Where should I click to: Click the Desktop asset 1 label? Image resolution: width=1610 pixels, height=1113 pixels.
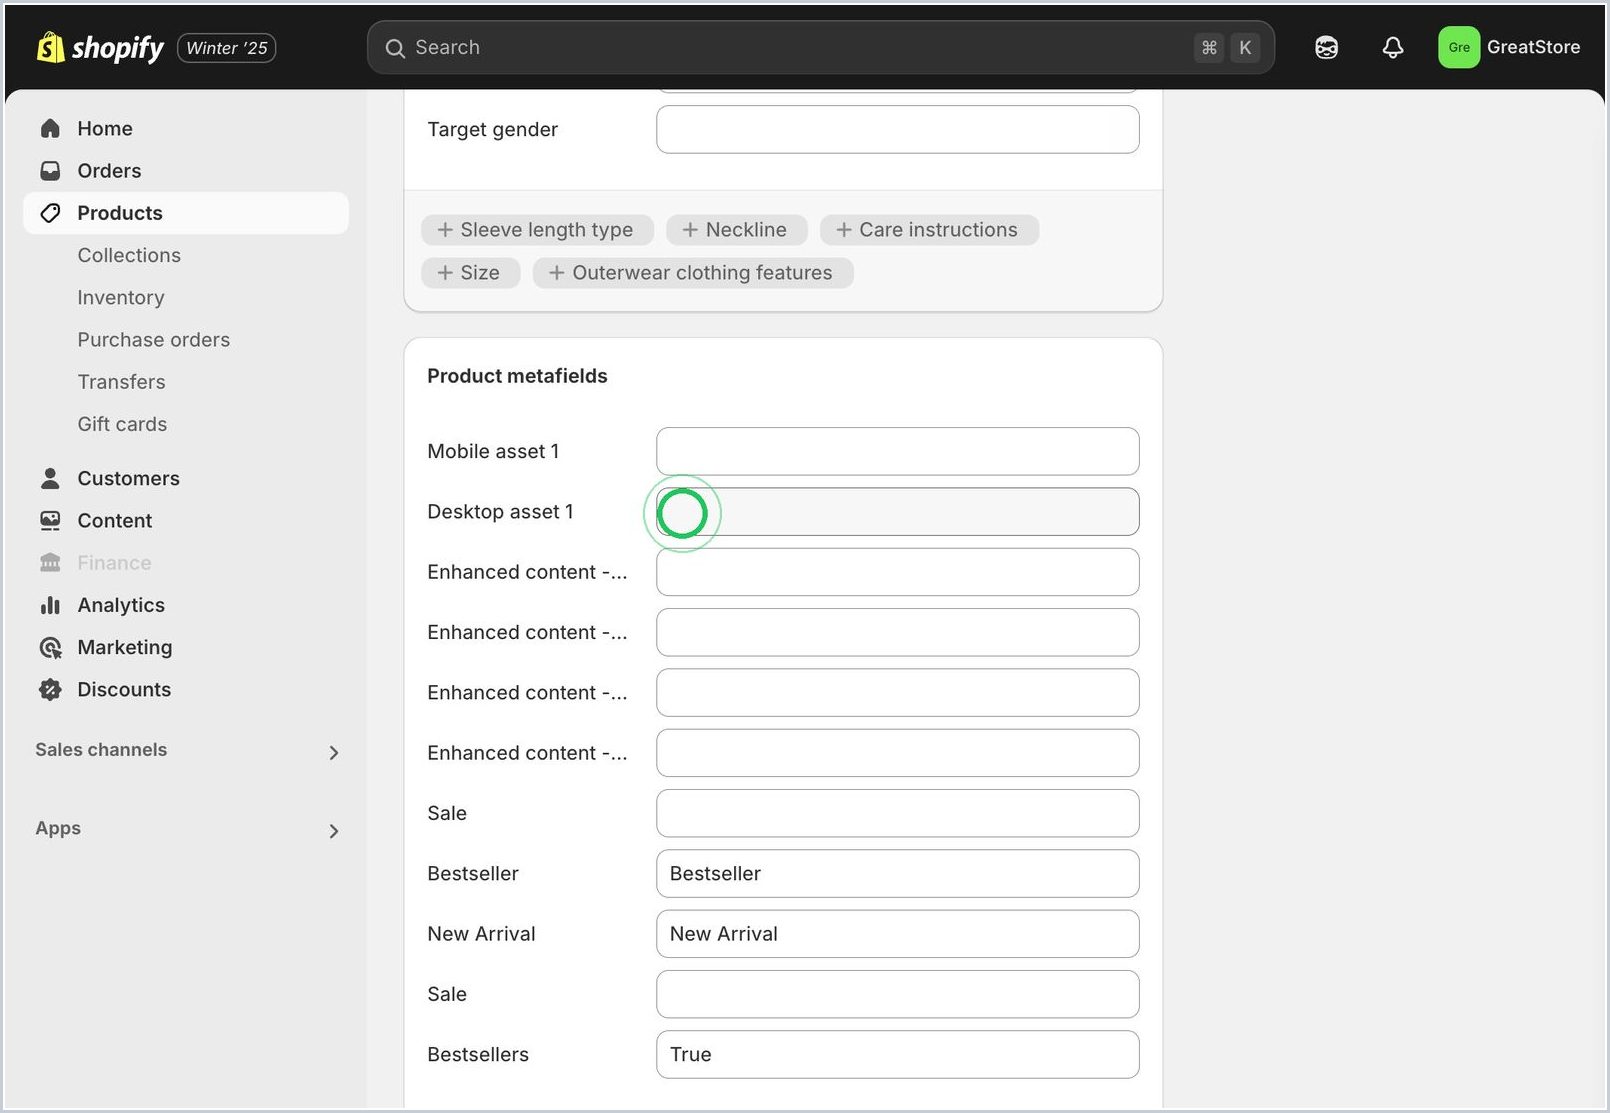(500, 512)
